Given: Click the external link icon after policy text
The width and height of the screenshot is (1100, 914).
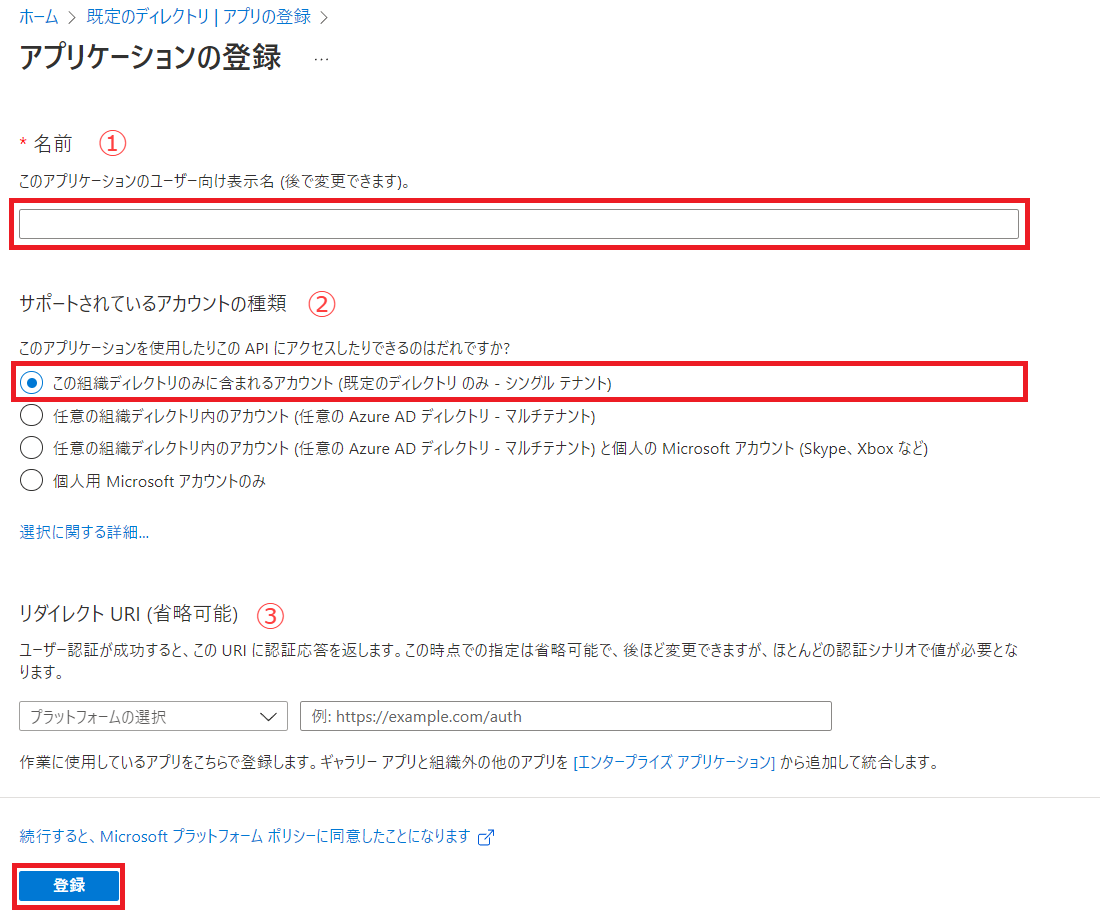Looking at the screenshot, I should (x=486, y=837).
